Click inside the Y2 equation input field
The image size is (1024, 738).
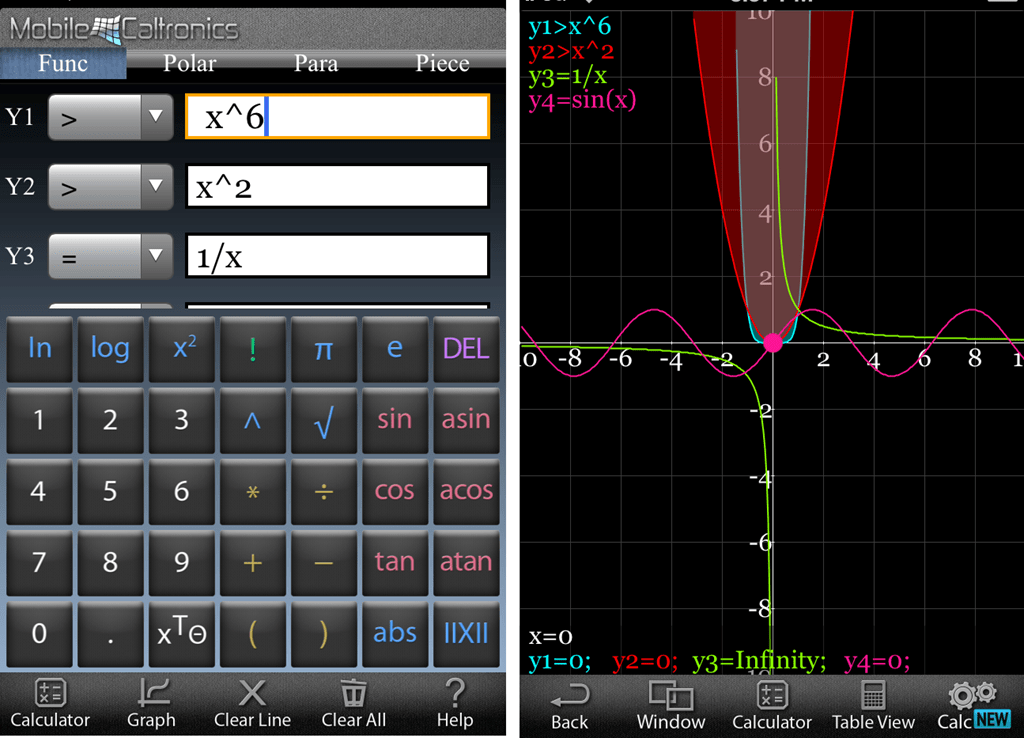tap(337, 186)
